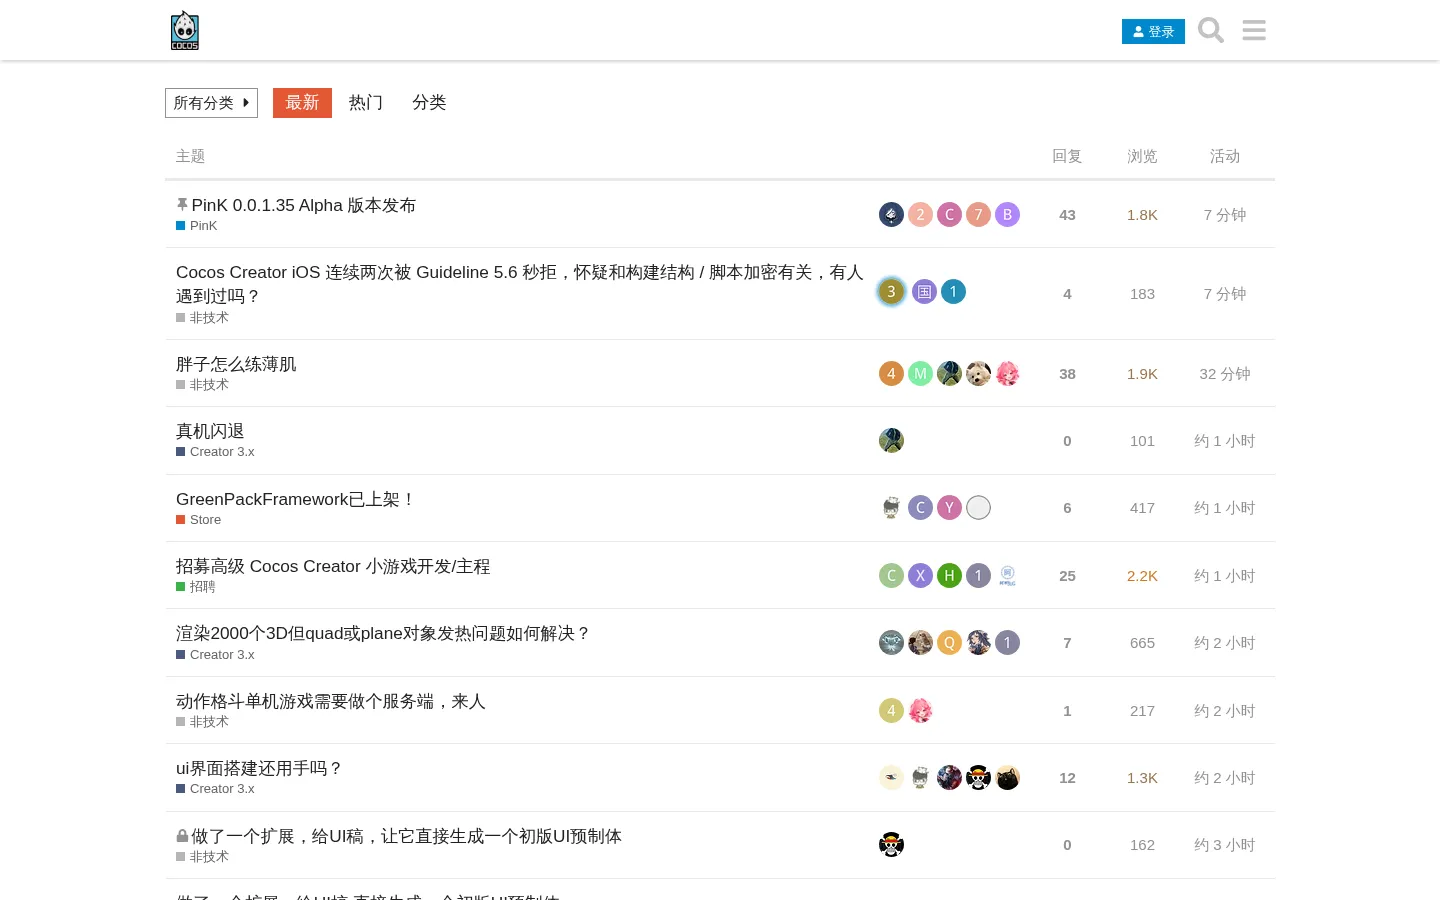Click reply count 43 in PinK row
Viewport: 1440px width, 900px height.
[1067, 215]
